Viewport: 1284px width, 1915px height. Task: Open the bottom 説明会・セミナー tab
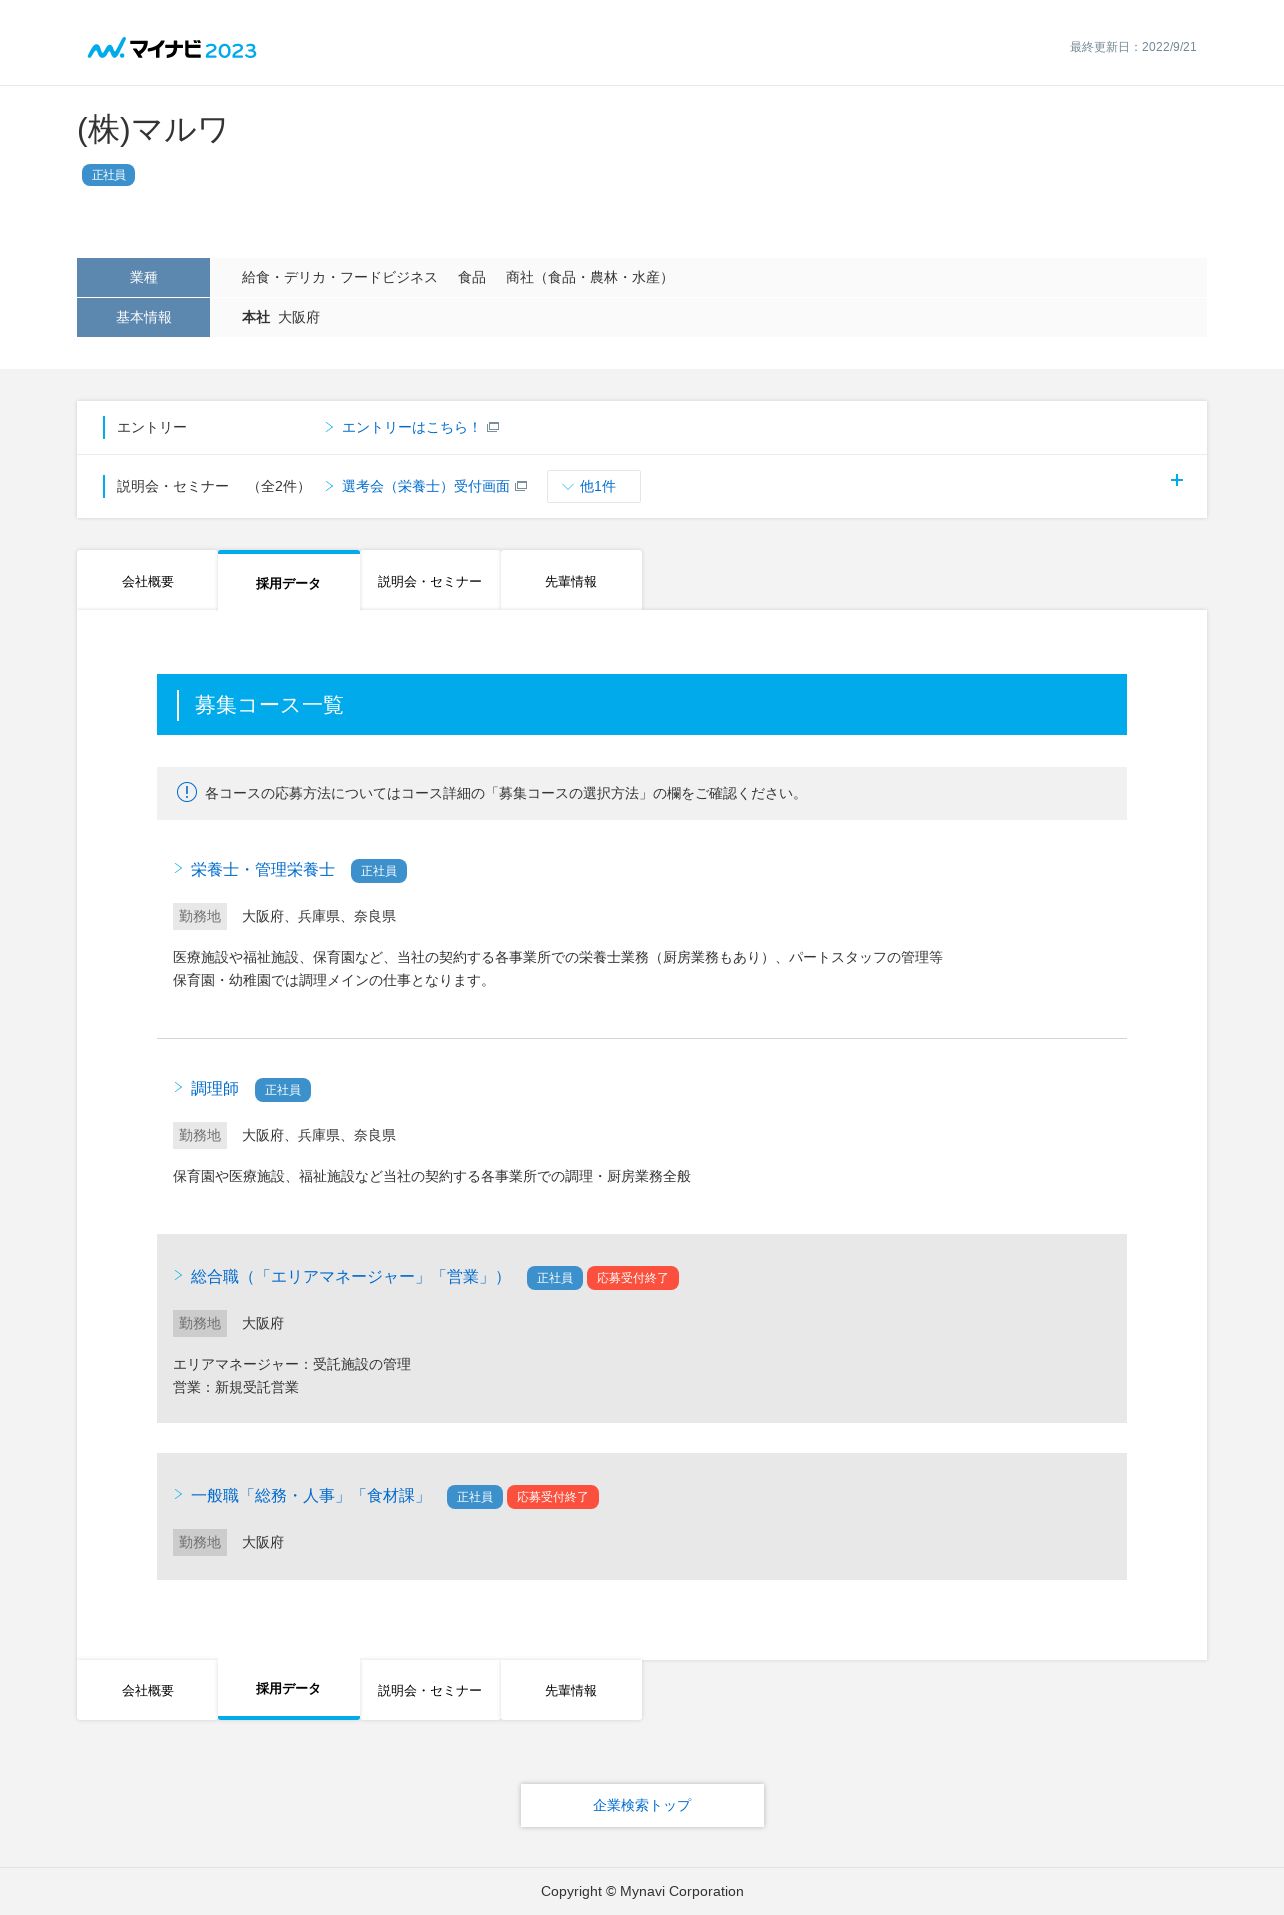pos(430,1690)
